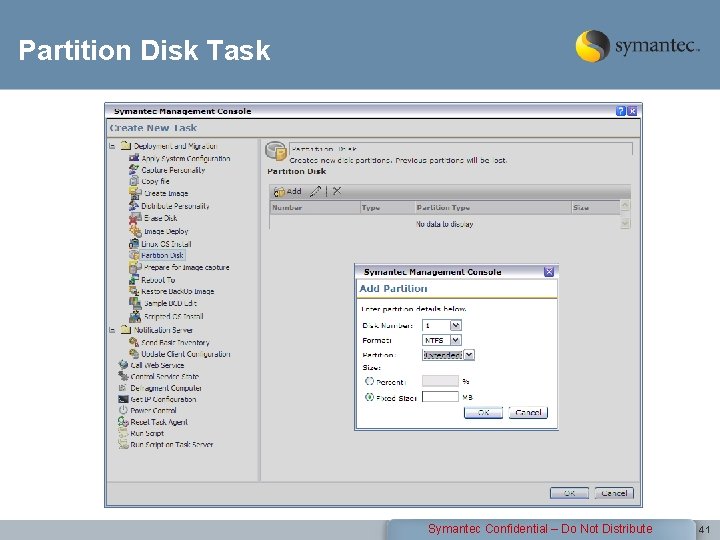
Task: Collapse the Notification Server folder
Action: click(112, 330)
